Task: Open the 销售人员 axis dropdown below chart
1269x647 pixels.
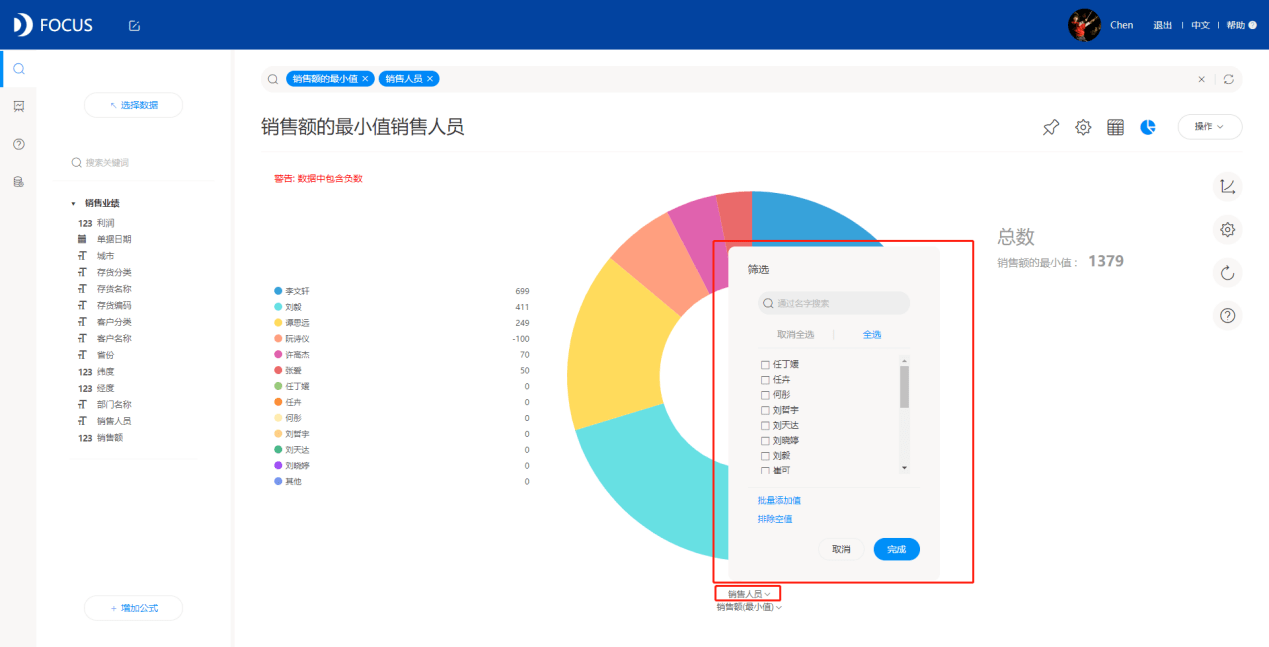Action: click(x=749, y=594)
